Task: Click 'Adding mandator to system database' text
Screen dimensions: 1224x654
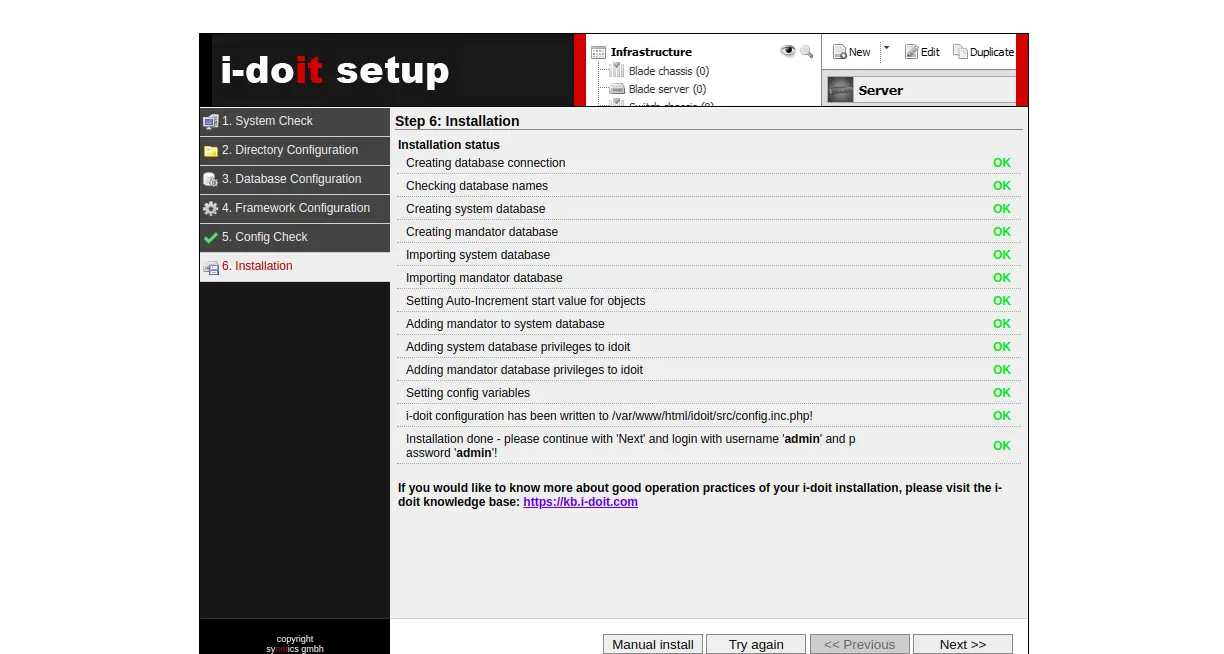Action: [x=505, y=324]
